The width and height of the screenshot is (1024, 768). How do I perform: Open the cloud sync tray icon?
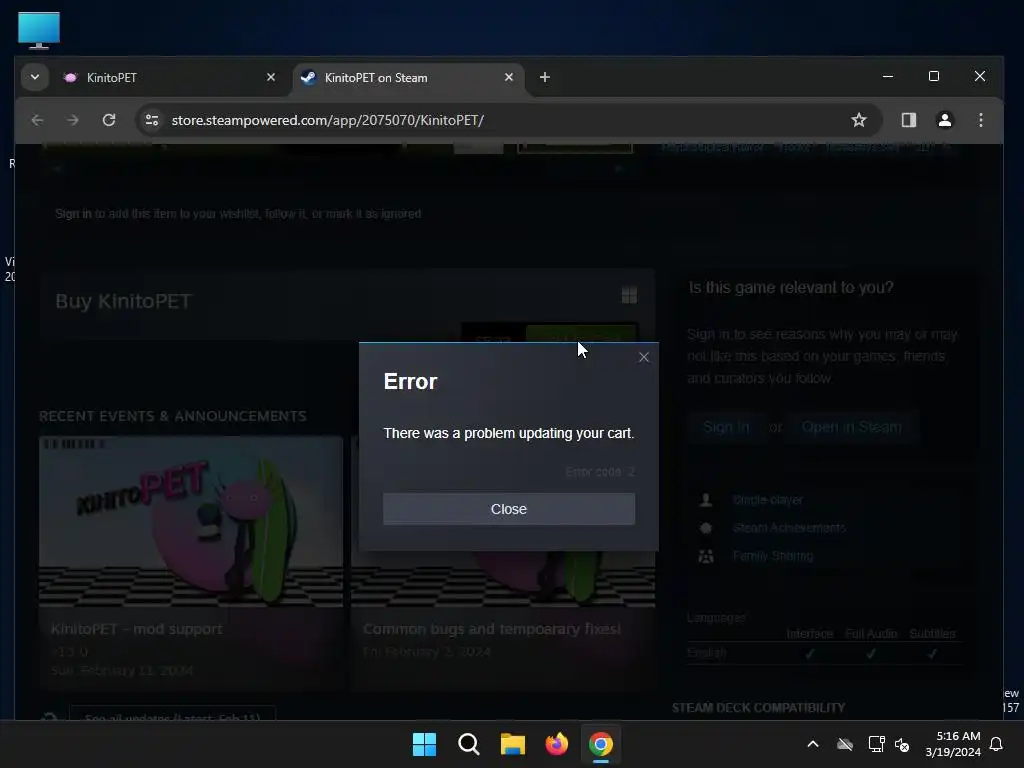(x=845, y=744)
